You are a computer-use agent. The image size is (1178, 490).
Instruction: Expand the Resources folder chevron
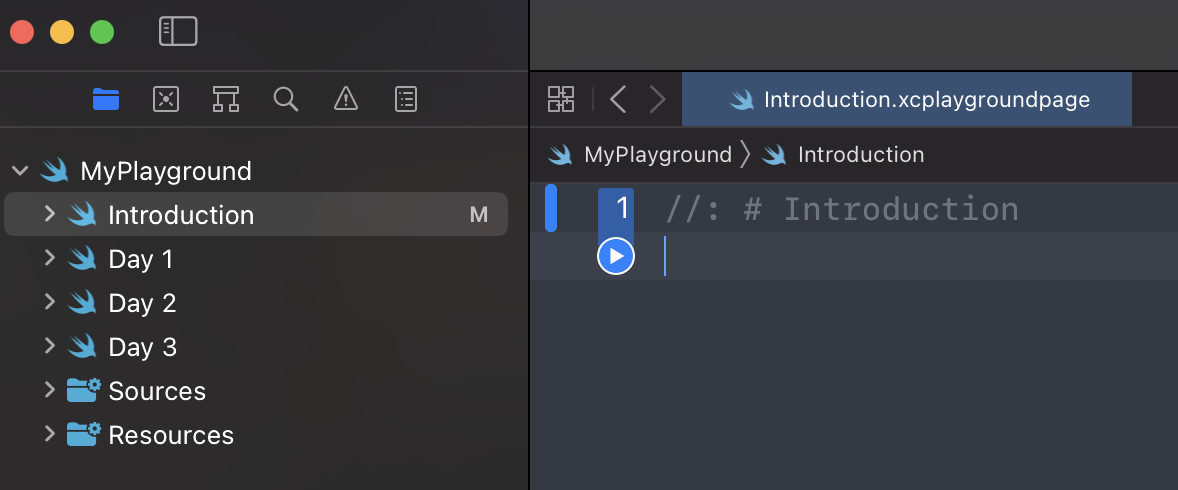coord(49,434)
